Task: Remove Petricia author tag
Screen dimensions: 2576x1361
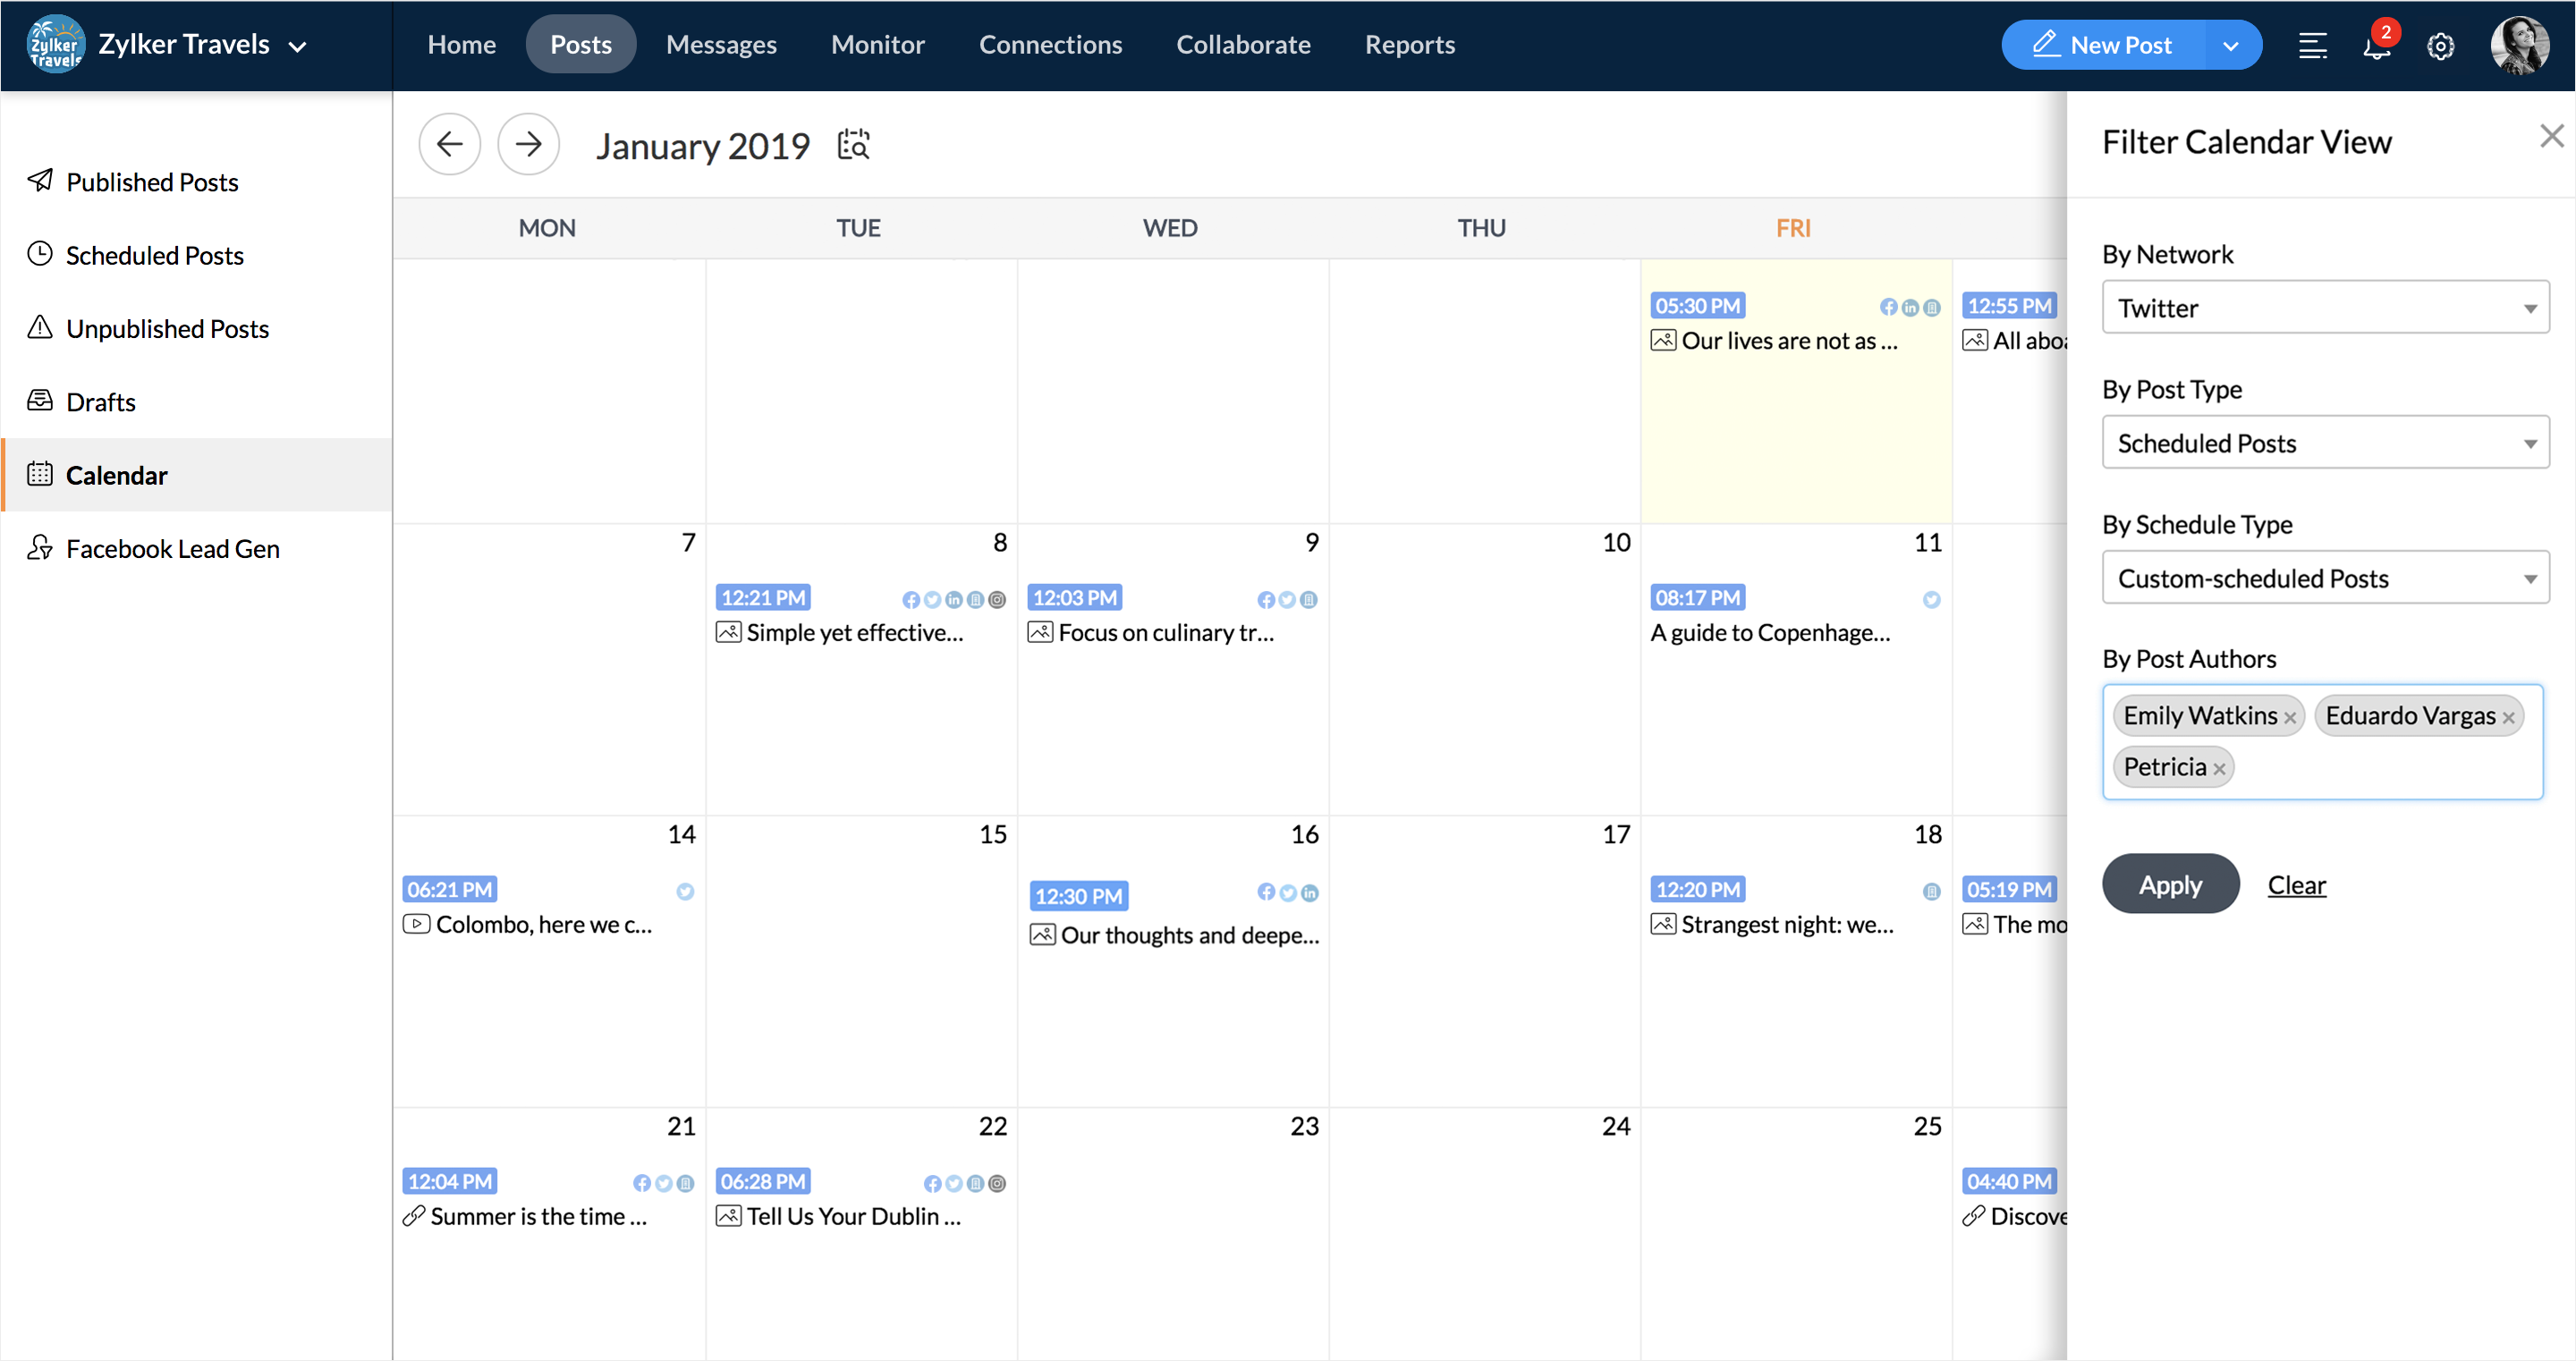Action: pyautogui.click(x=2219, y=769)
